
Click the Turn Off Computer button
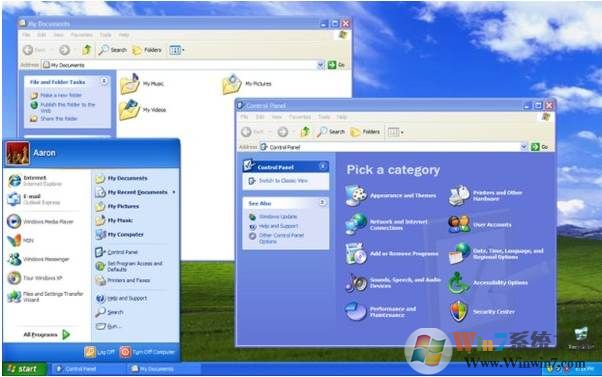coord(147,352)
